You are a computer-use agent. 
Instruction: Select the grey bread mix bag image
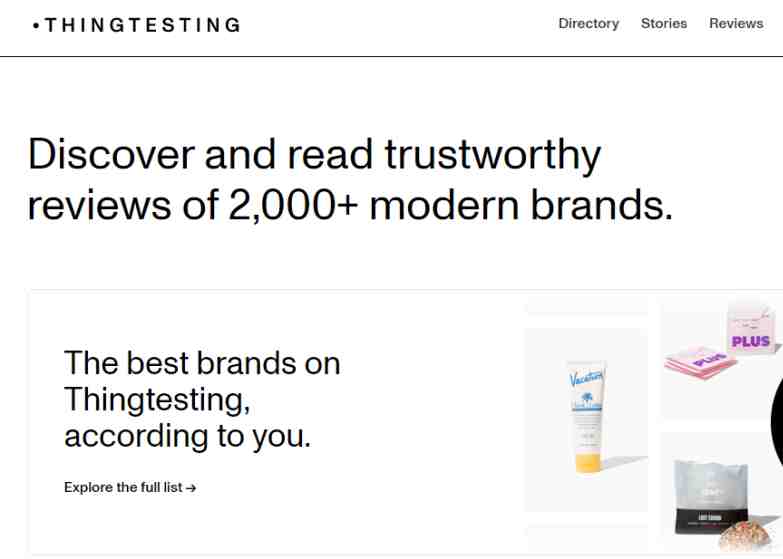click(x=711, y=498)
